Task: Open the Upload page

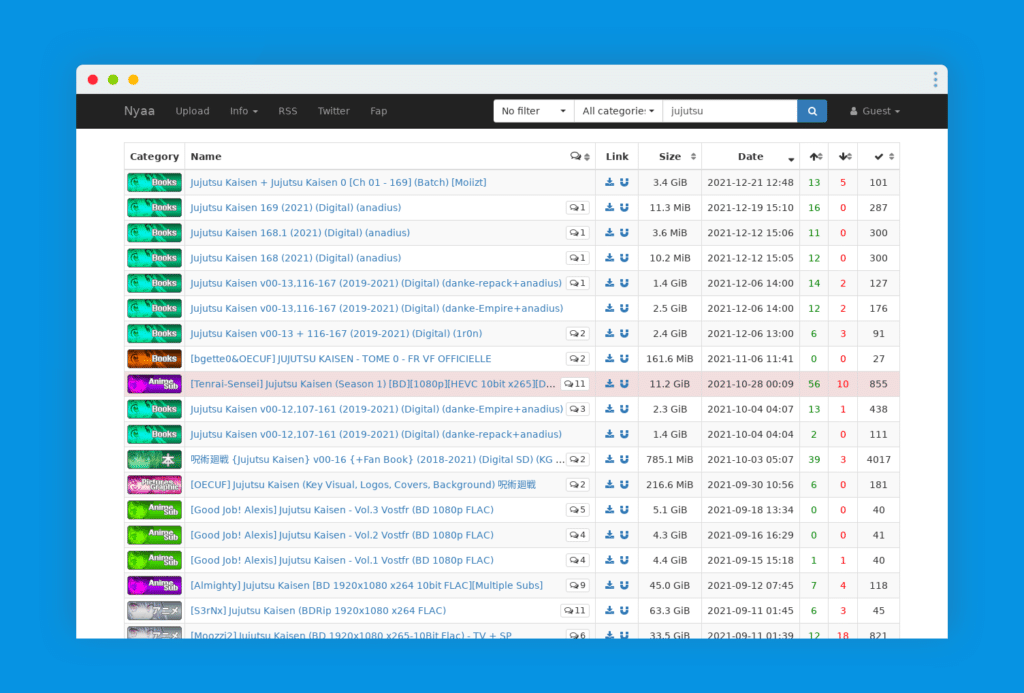Action: coord(192,111)
